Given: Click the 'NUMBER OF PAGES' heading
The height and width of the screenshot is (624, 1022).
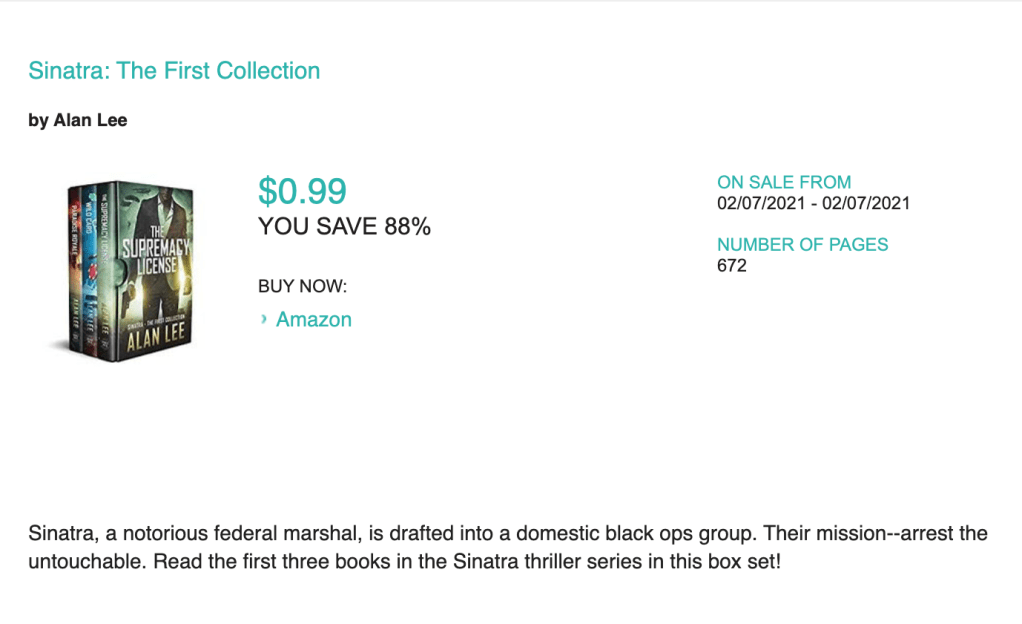Looking at the screenshot, I should (x=802, y=244).
